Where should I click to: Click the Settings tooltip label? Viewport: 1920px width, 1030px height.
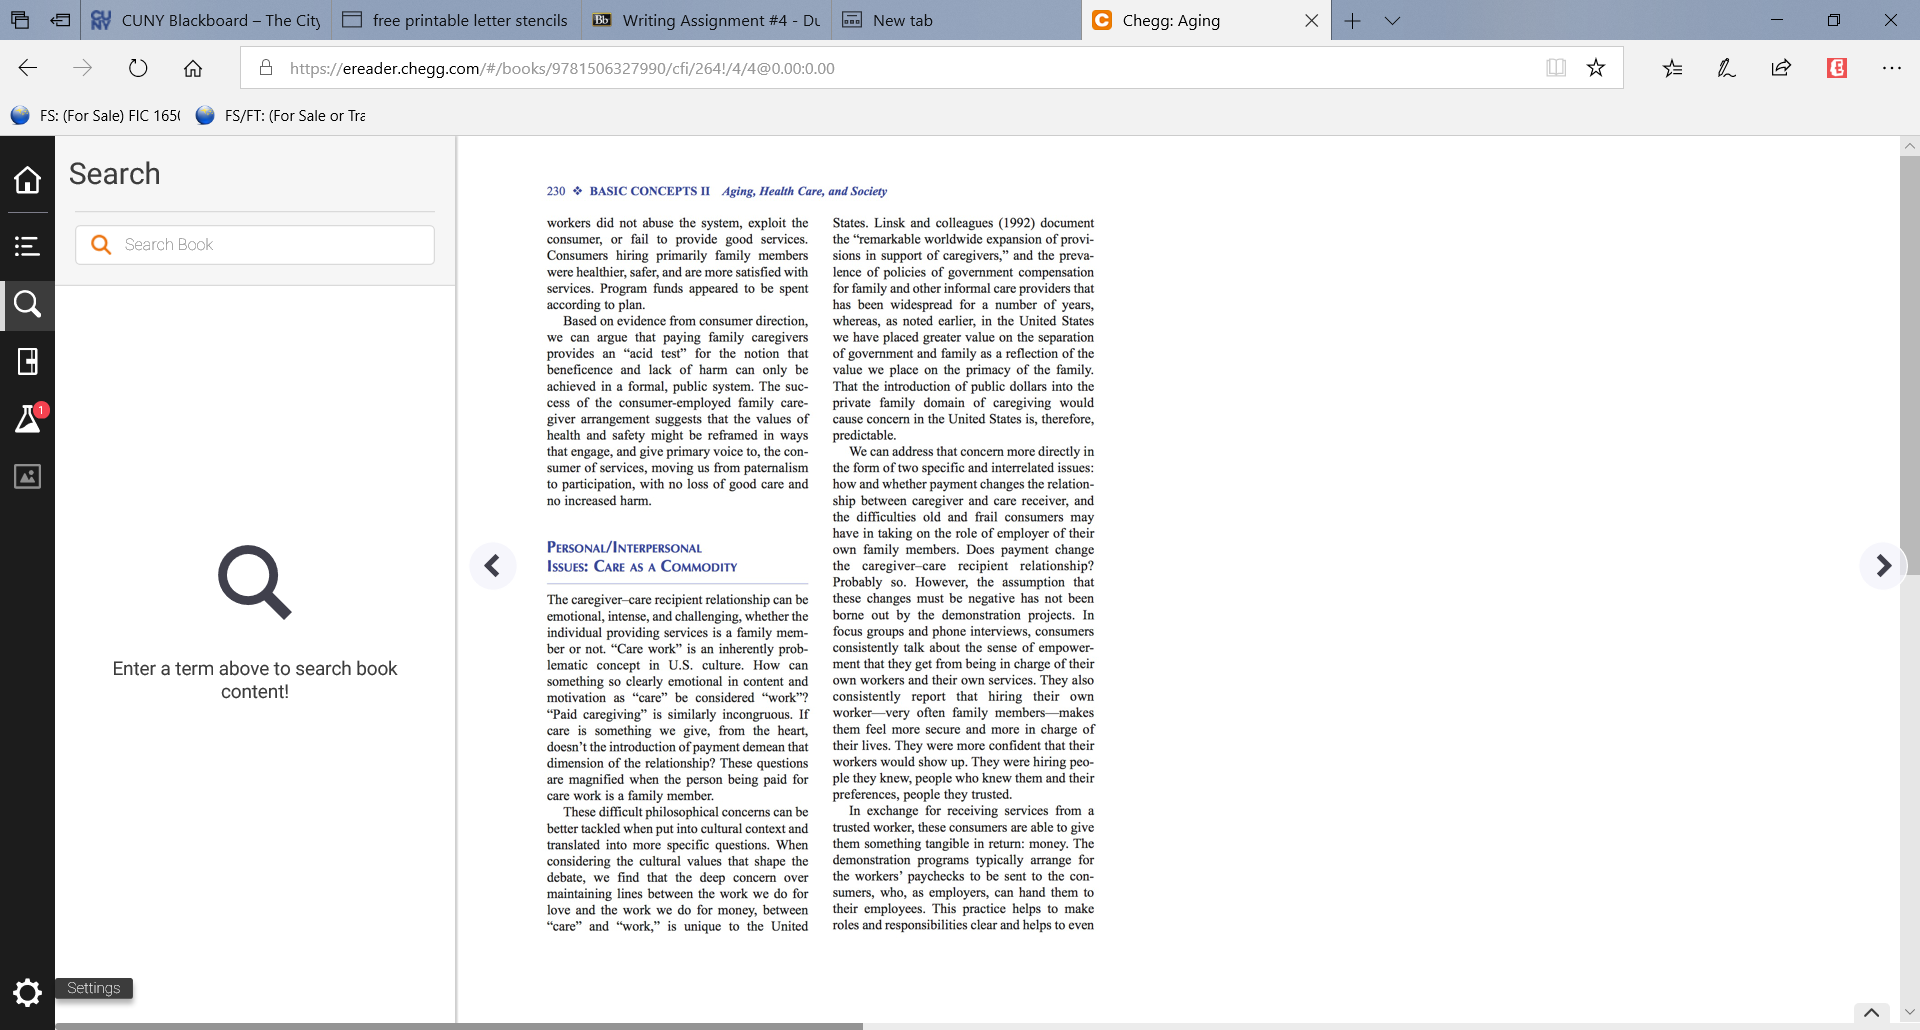click(x=94, y=988)
